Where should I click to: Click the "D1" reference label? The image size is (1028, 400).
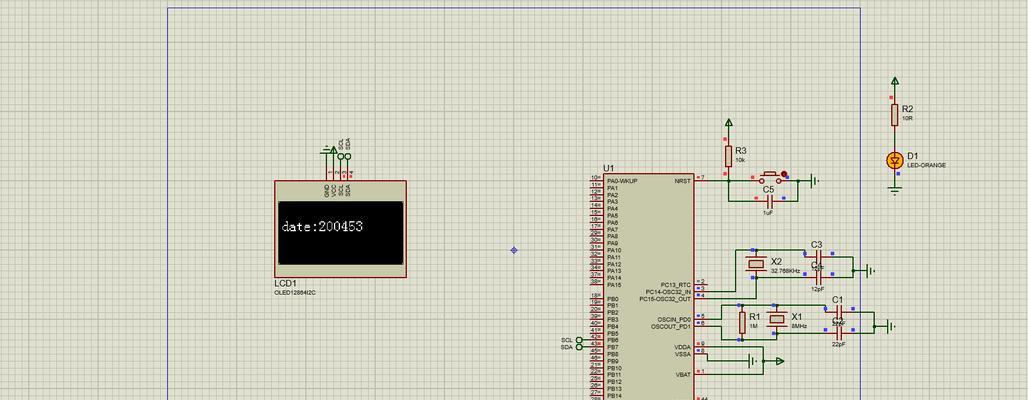(x=913, y=156)
